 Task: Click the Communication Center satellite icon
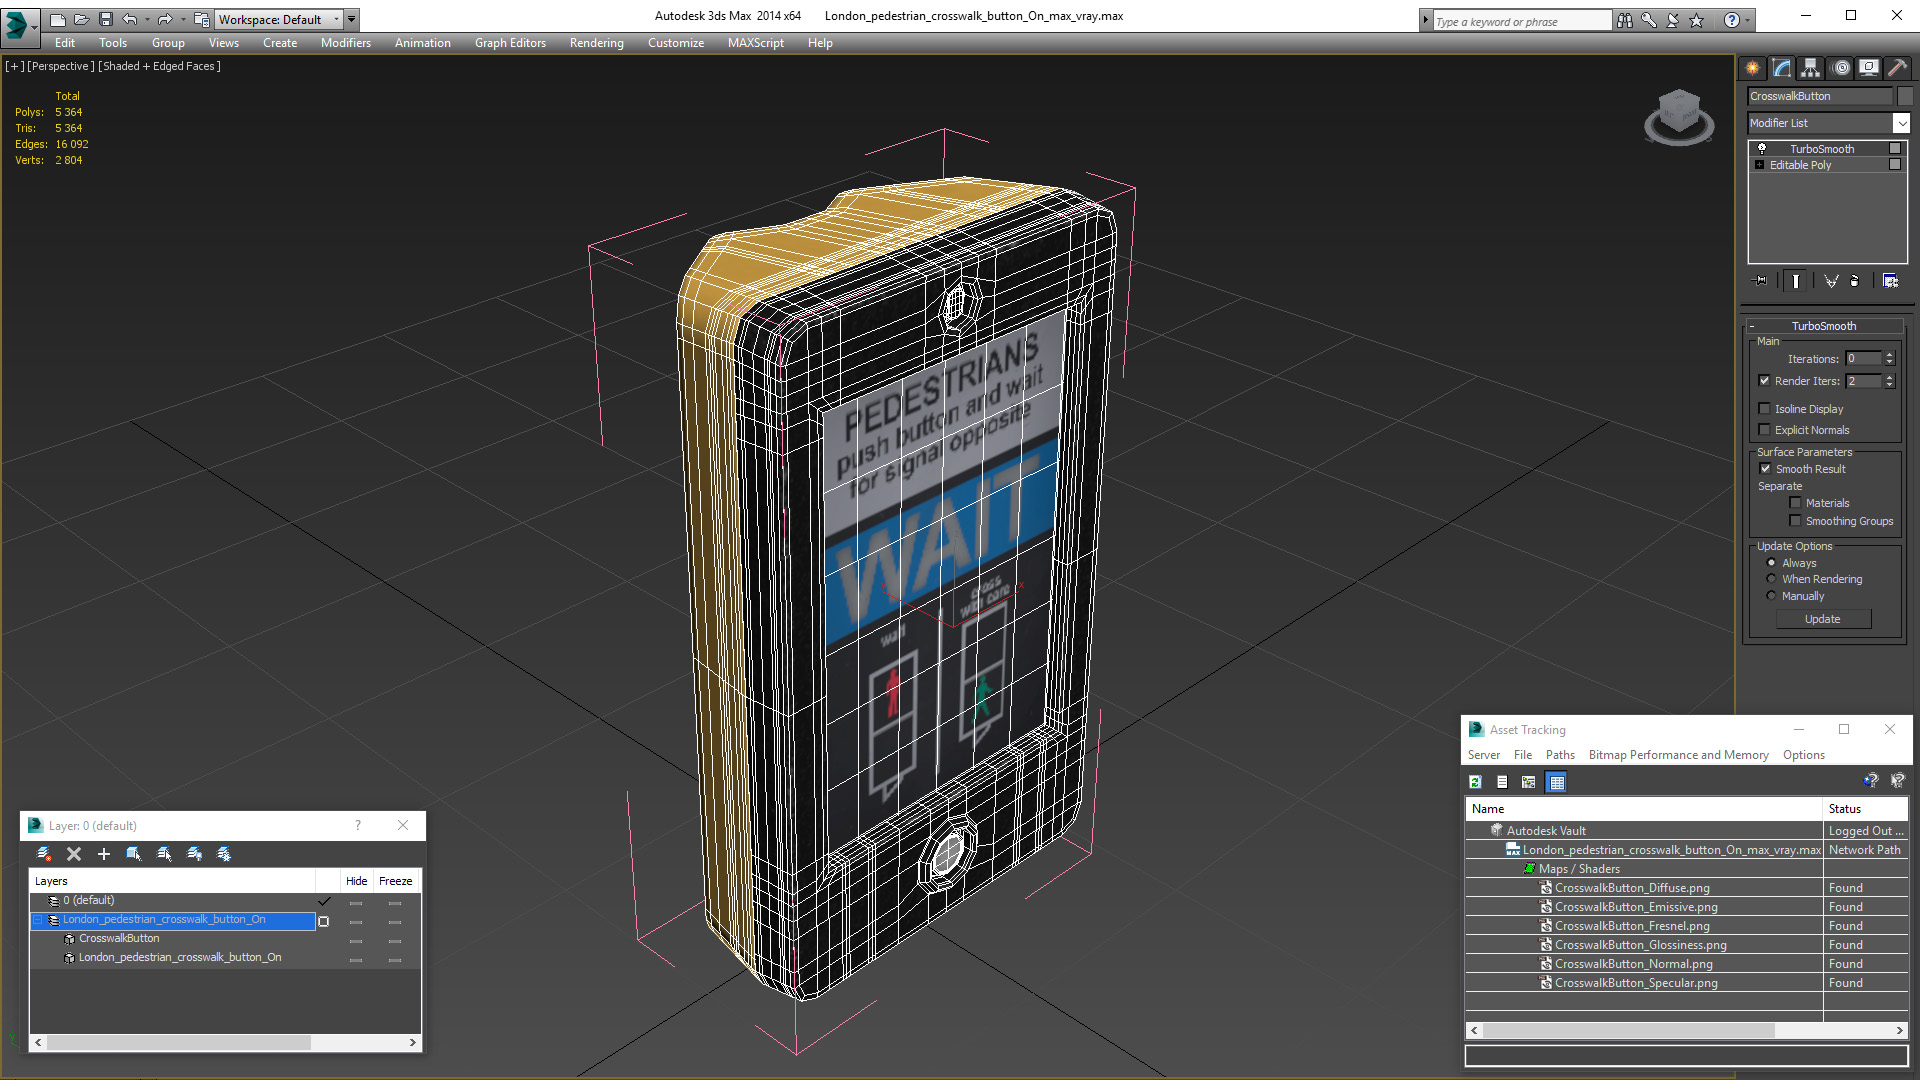tap(1673, 20)
